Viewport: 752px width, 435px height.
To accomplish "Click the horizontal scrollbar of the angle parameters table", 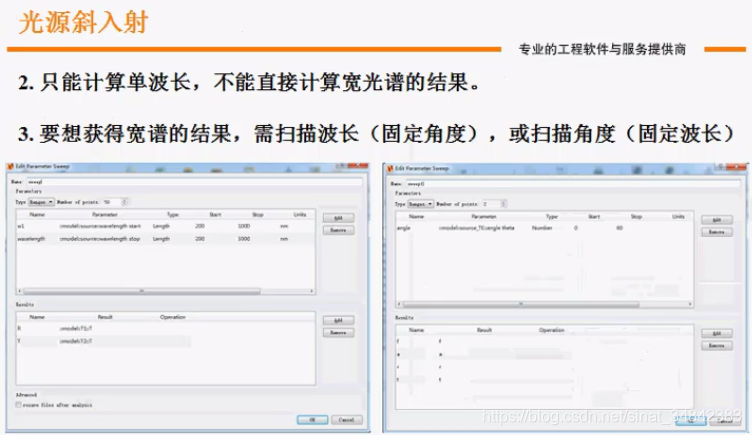I will pyautogui.click(x=520, y=304).
